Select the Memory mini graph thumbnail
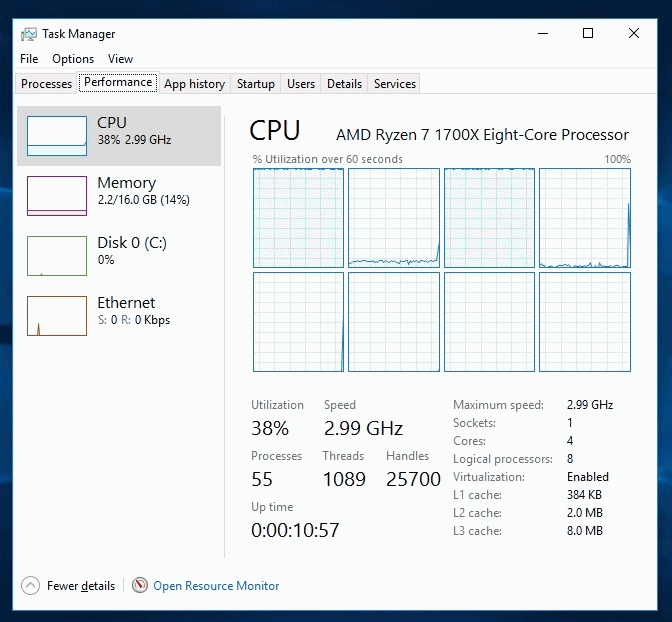672x622 pixels. click(57, 195)
